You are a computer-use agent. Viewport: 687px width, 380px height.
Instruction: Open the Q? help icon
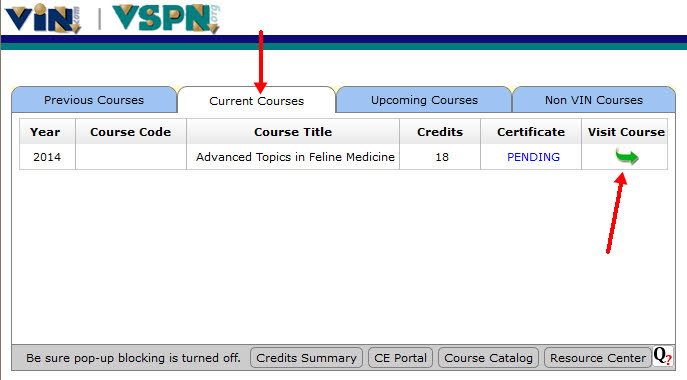click(662, 356)
